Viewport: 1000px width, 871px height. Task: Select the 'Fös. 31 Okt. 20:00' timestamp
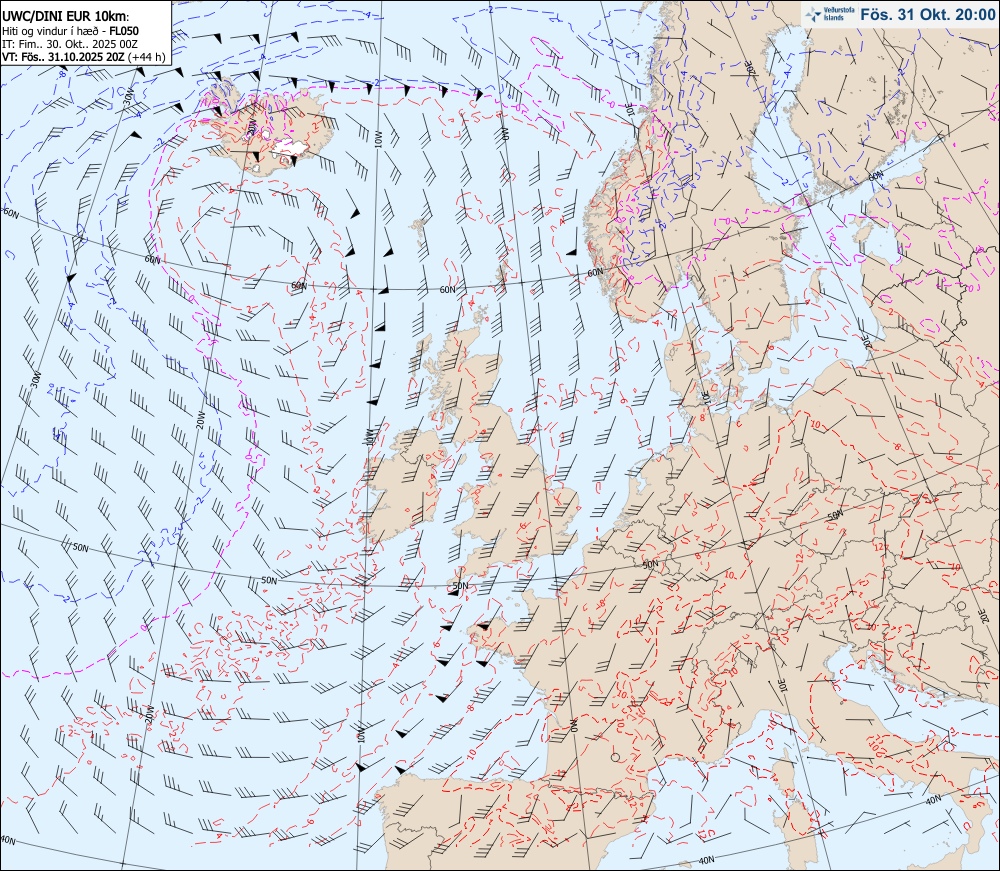tap(927, 14)
